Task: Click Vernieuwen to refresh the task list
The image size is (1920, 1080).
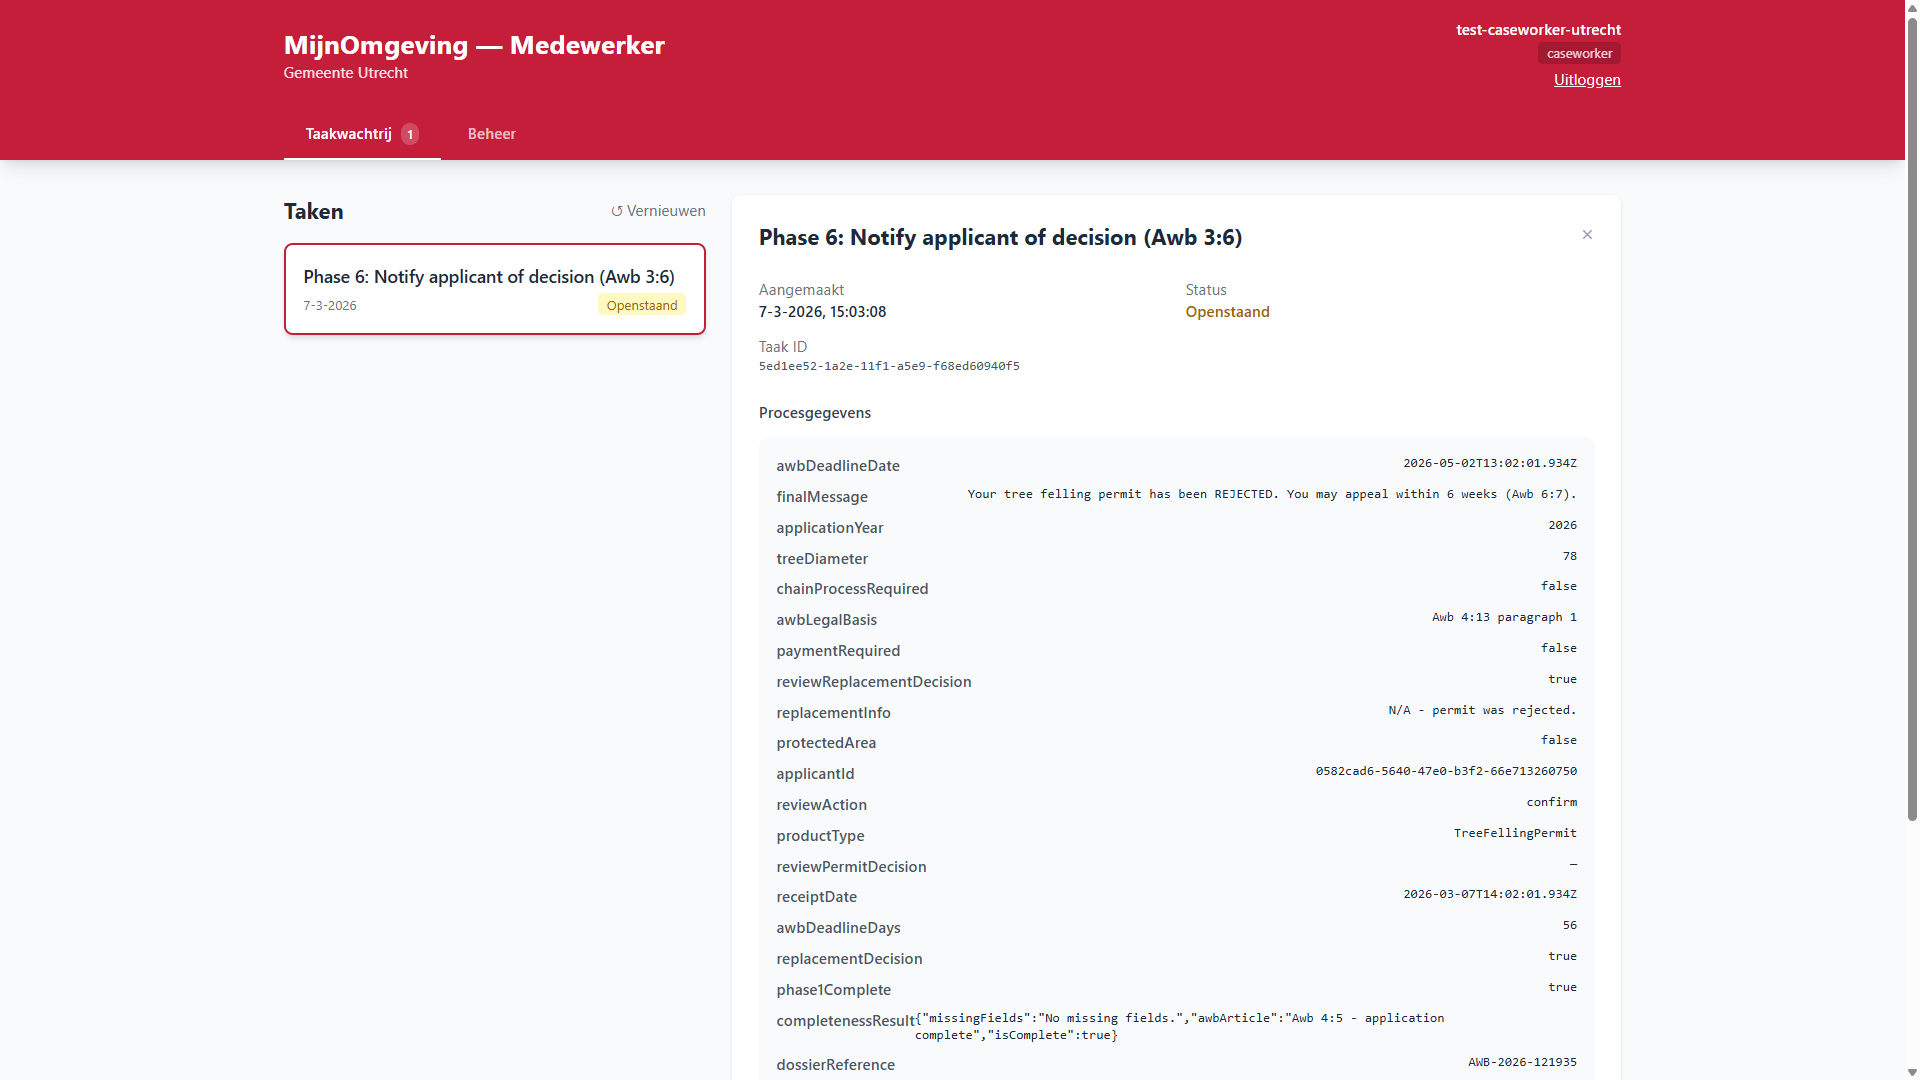Action: 666,211
